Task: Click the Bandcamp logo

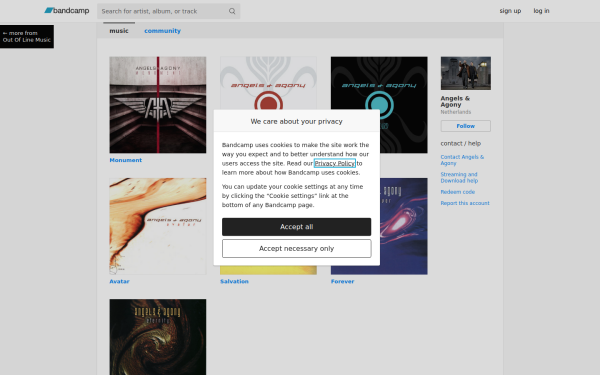Action: 67,11
